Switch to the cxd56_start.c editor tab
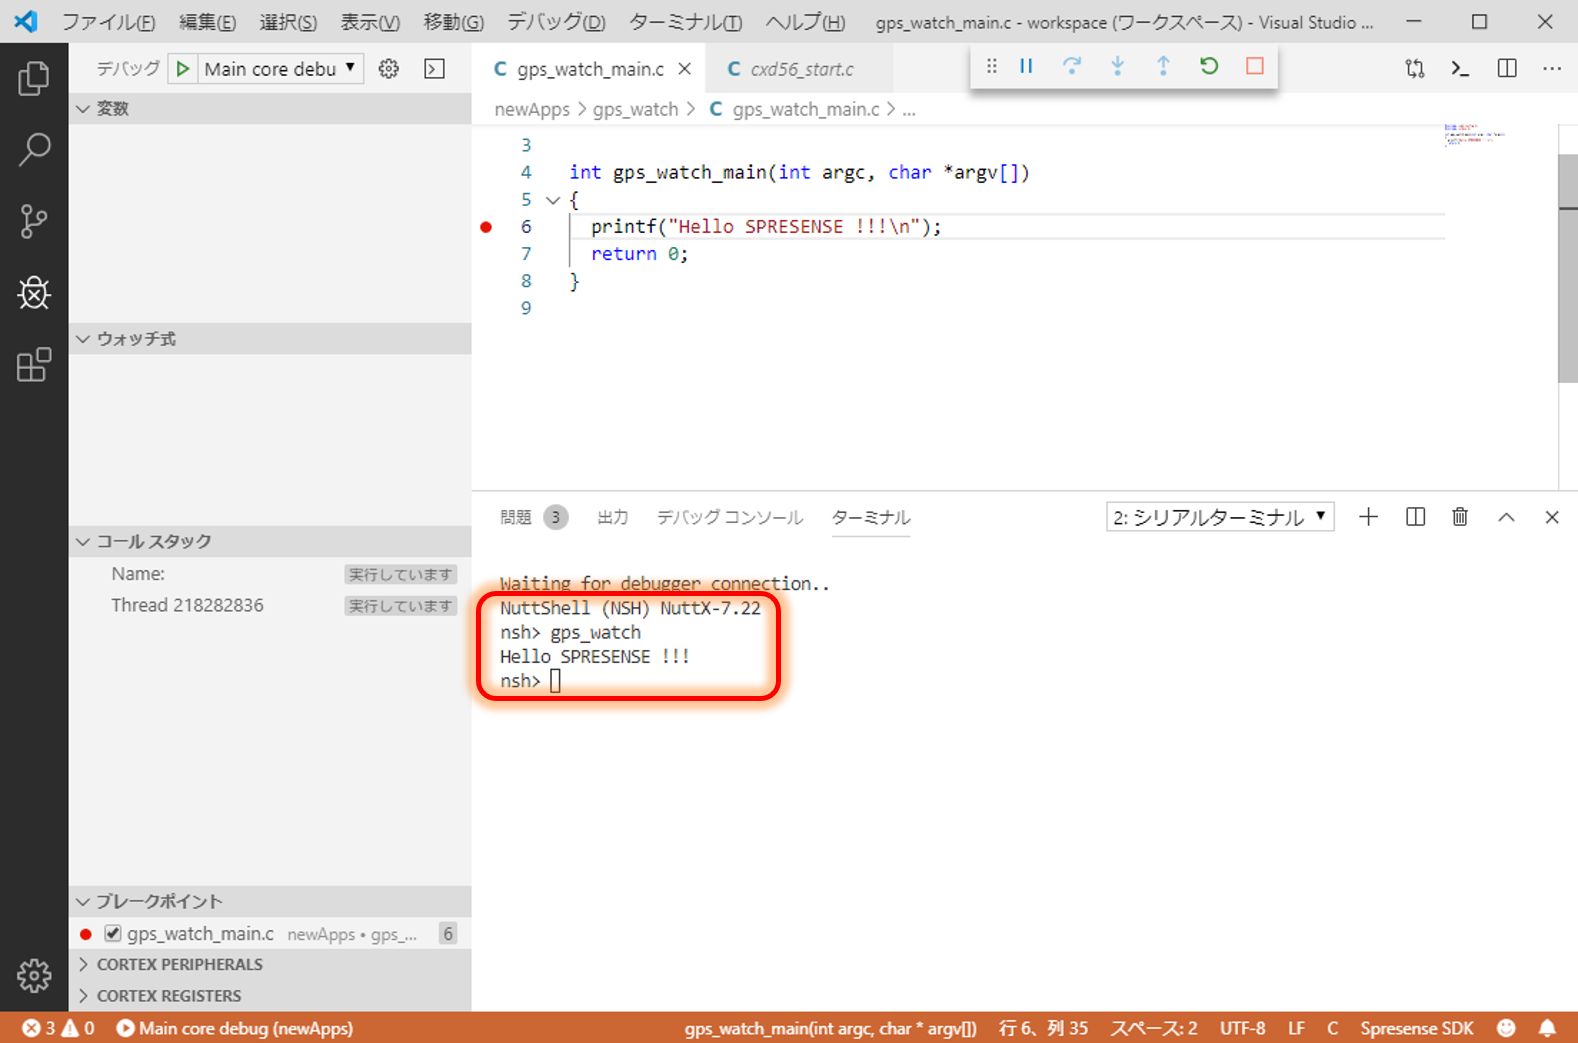Screen dimensions: 1578x1043 click(x=801, y=69)
